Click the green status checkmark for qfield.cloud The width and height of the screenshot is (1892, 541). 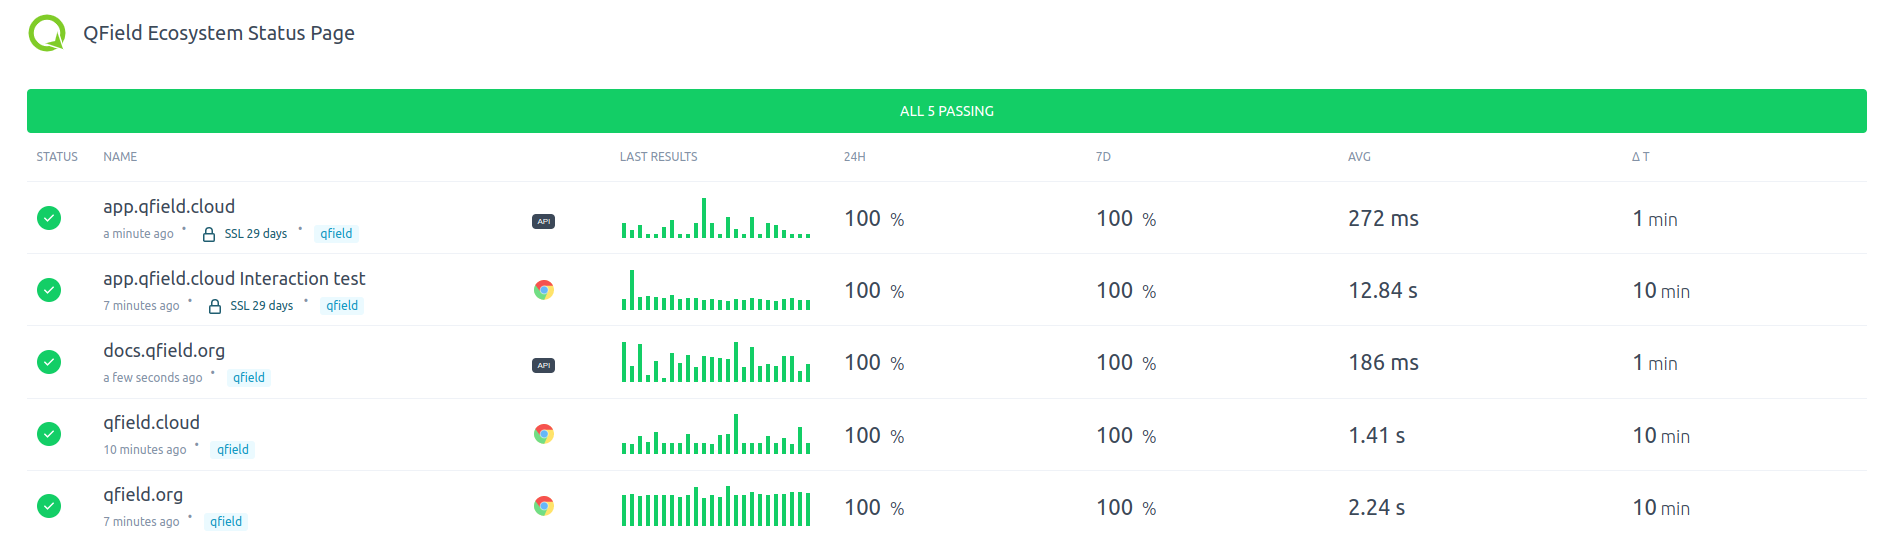click(49, 434)
